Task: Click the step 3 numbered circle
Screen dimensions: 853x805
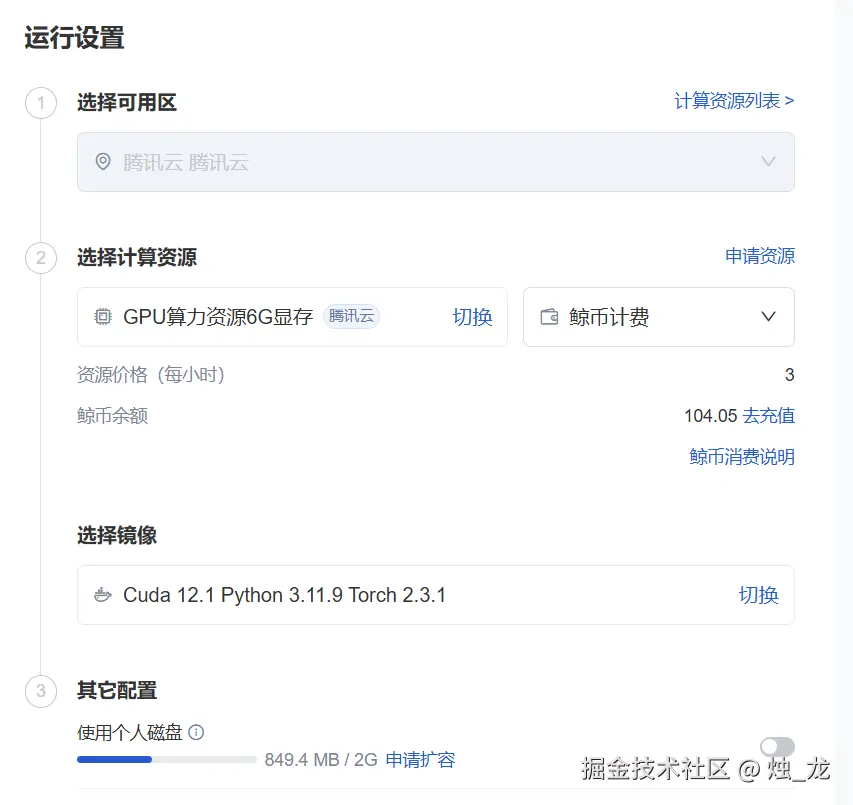Action: [x=40, y=691]
